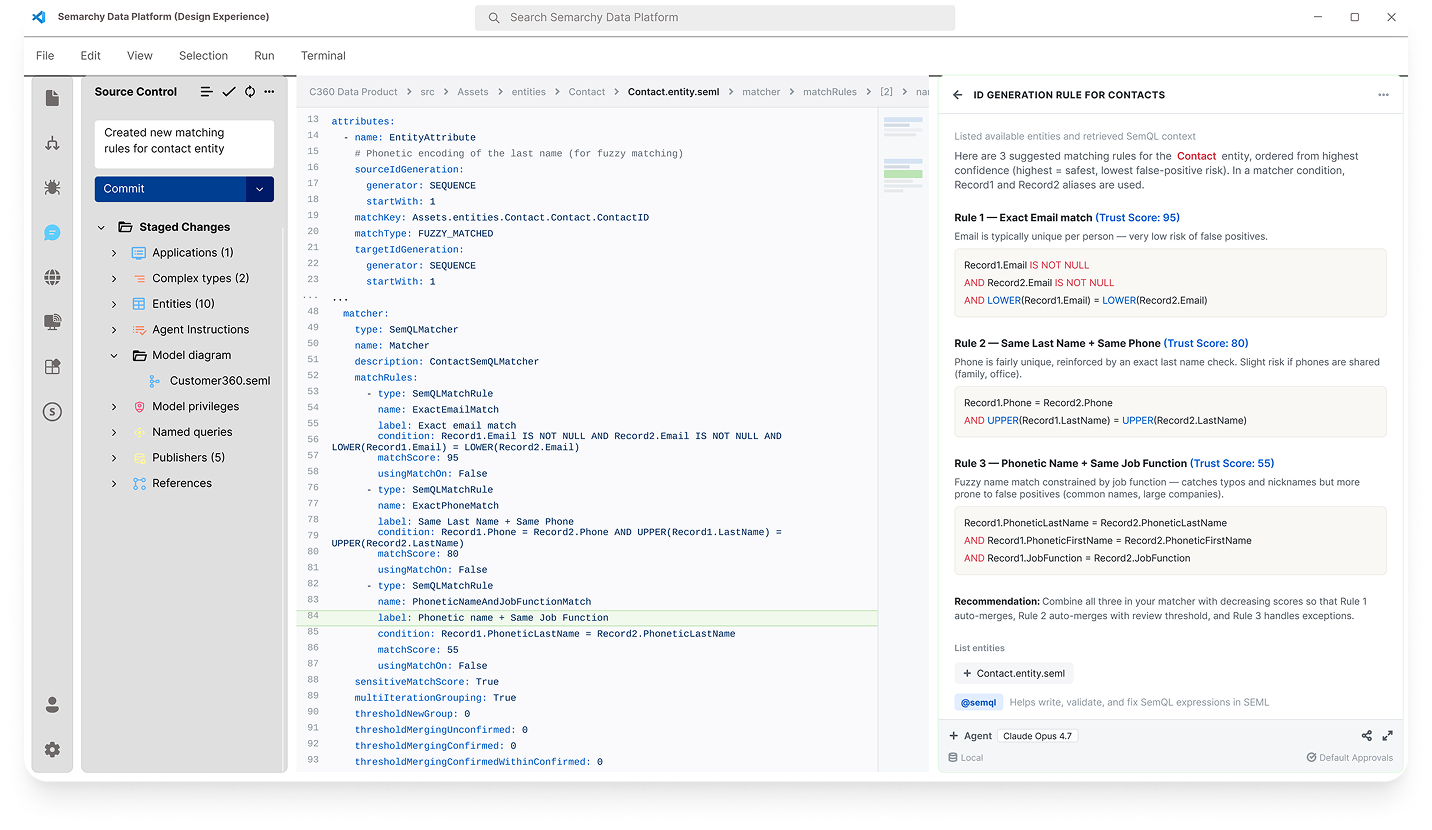Open the Terminal menu
Screen dimensions: 1432x830
click(323, 56)
